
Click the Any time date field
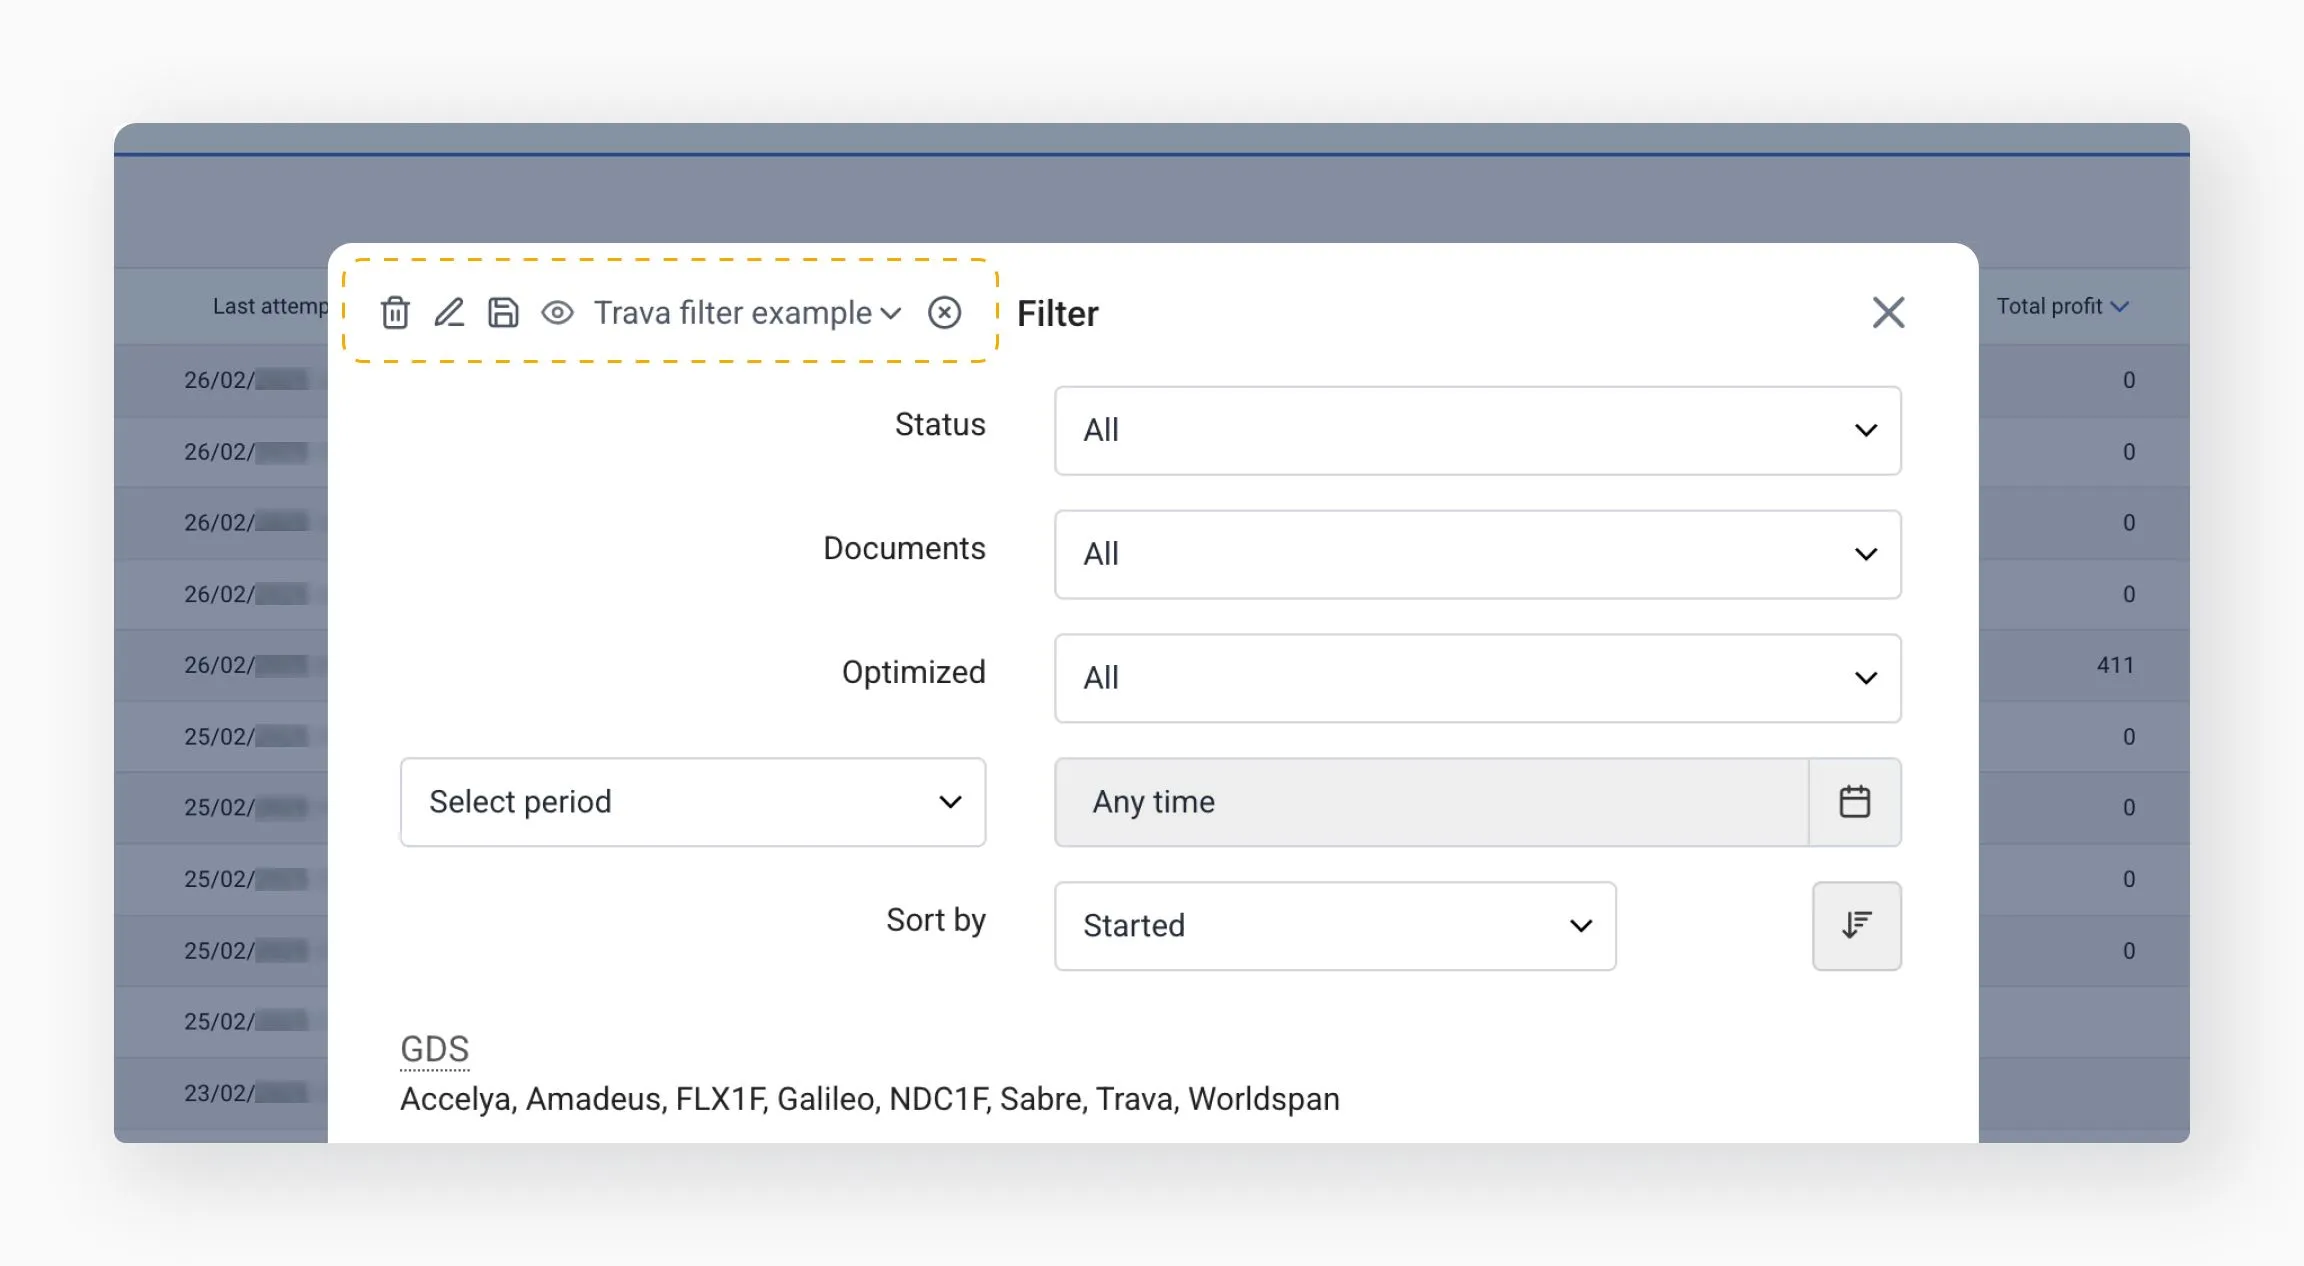click(1430, 802)
